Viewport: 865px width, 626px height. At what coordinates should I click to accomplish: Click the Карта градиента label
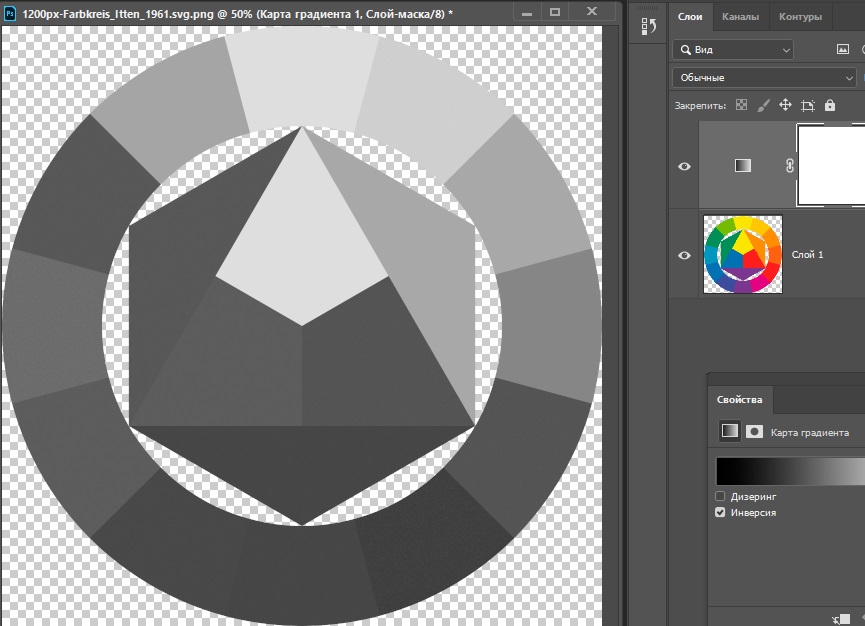[810, 432]
